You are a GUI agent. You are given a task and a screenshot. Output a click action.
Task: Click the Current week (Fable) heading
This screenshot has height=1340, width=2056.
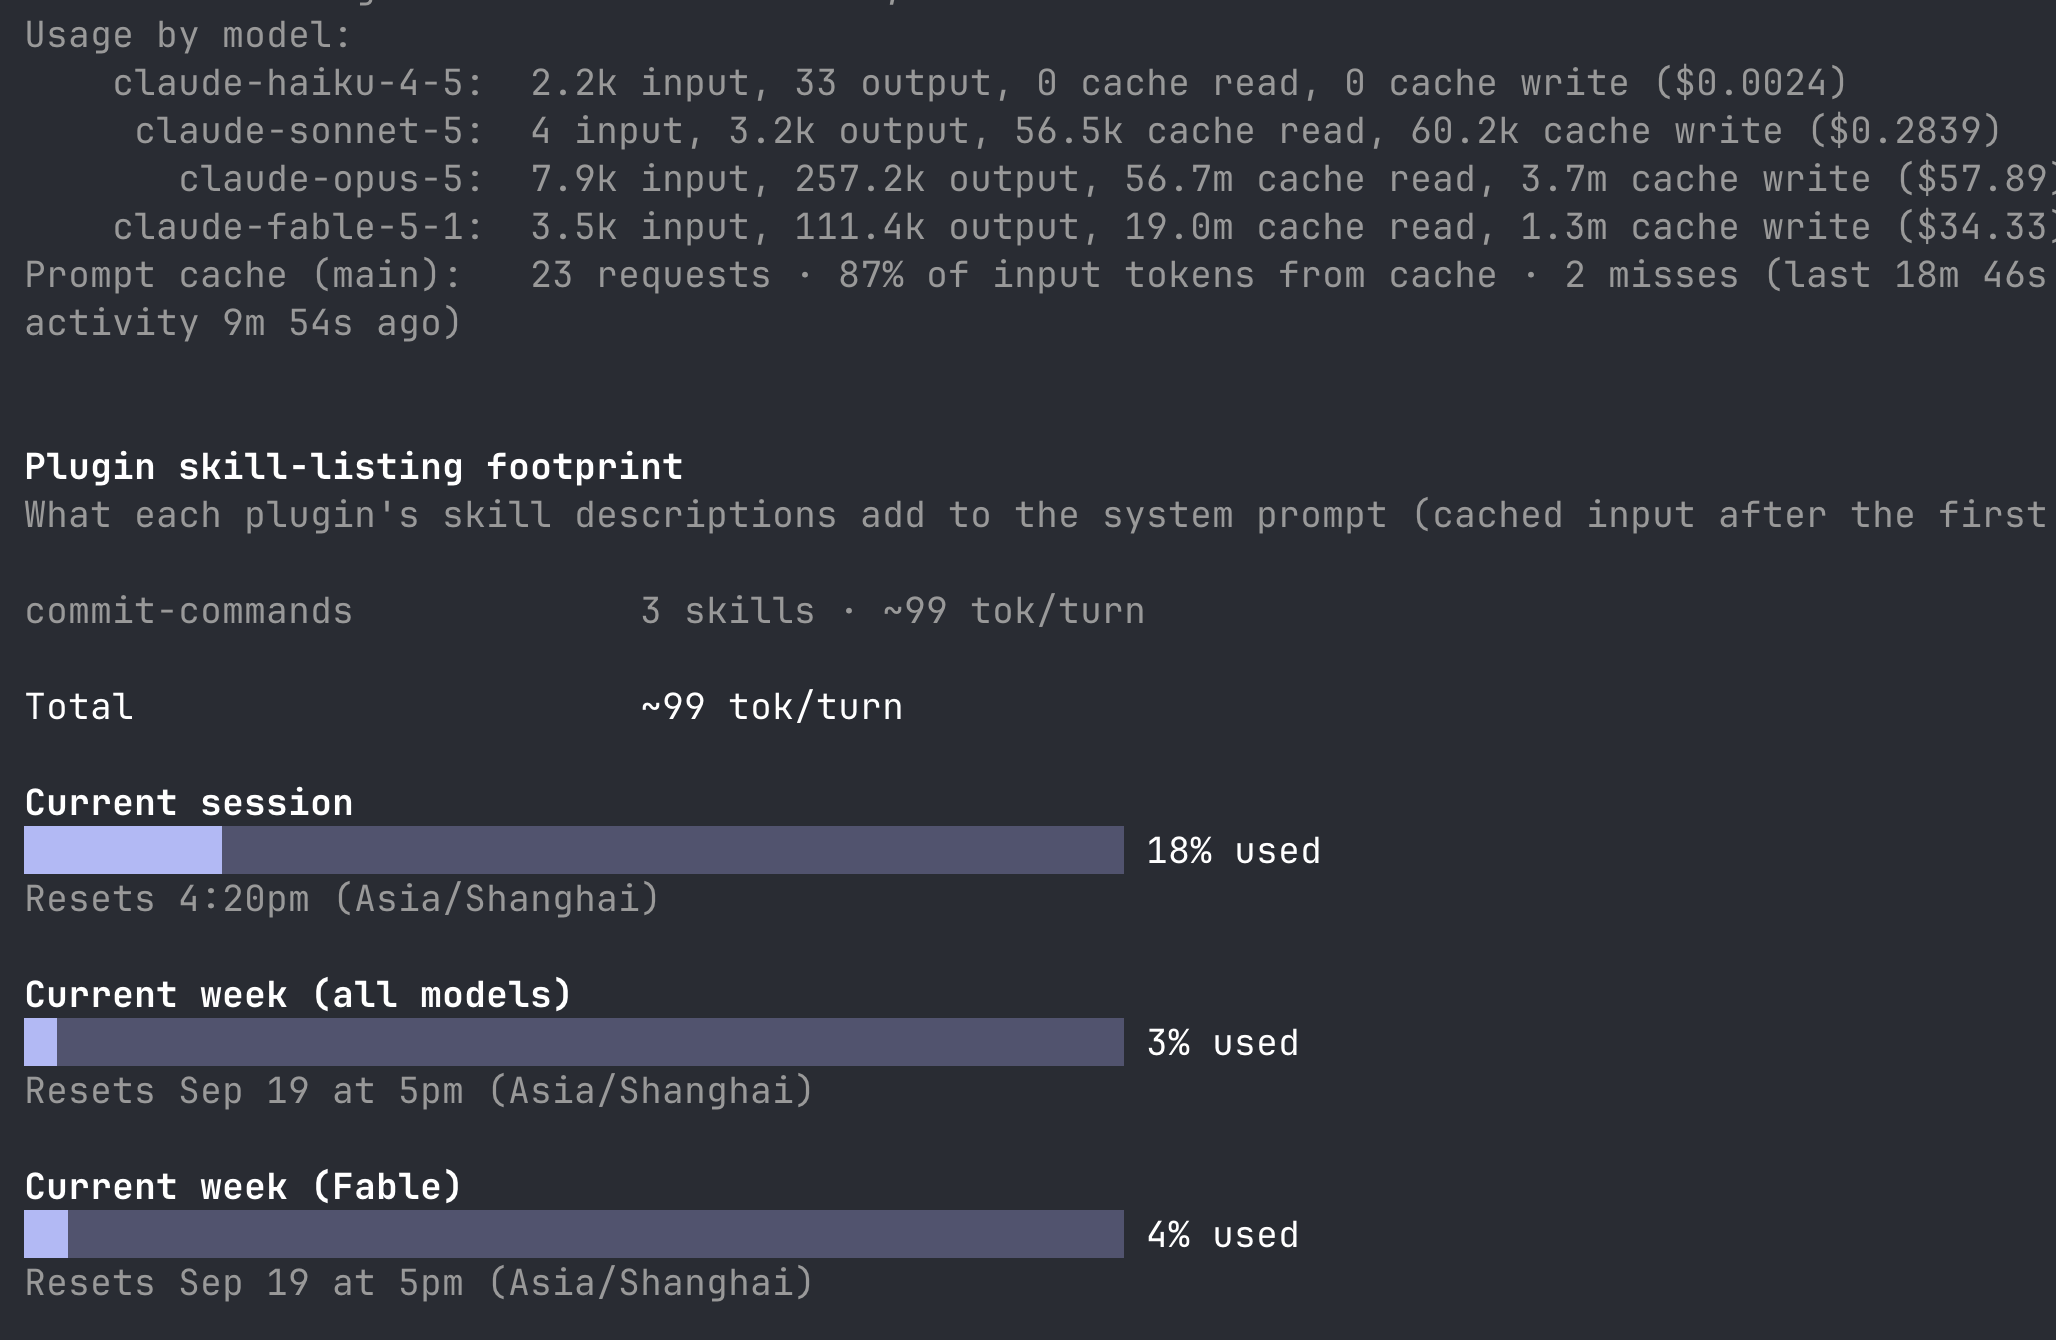click(244, 1187)
